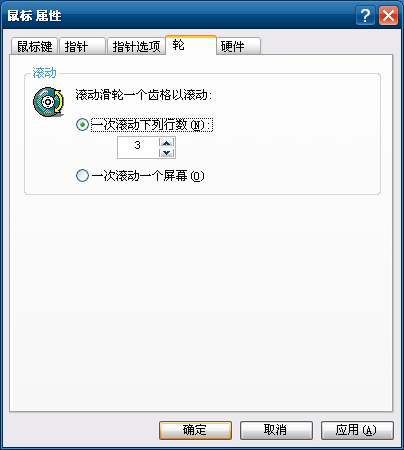Decrease scroll lines with down arrow
This screenshot has height=450, width=404.
(167, 153)
